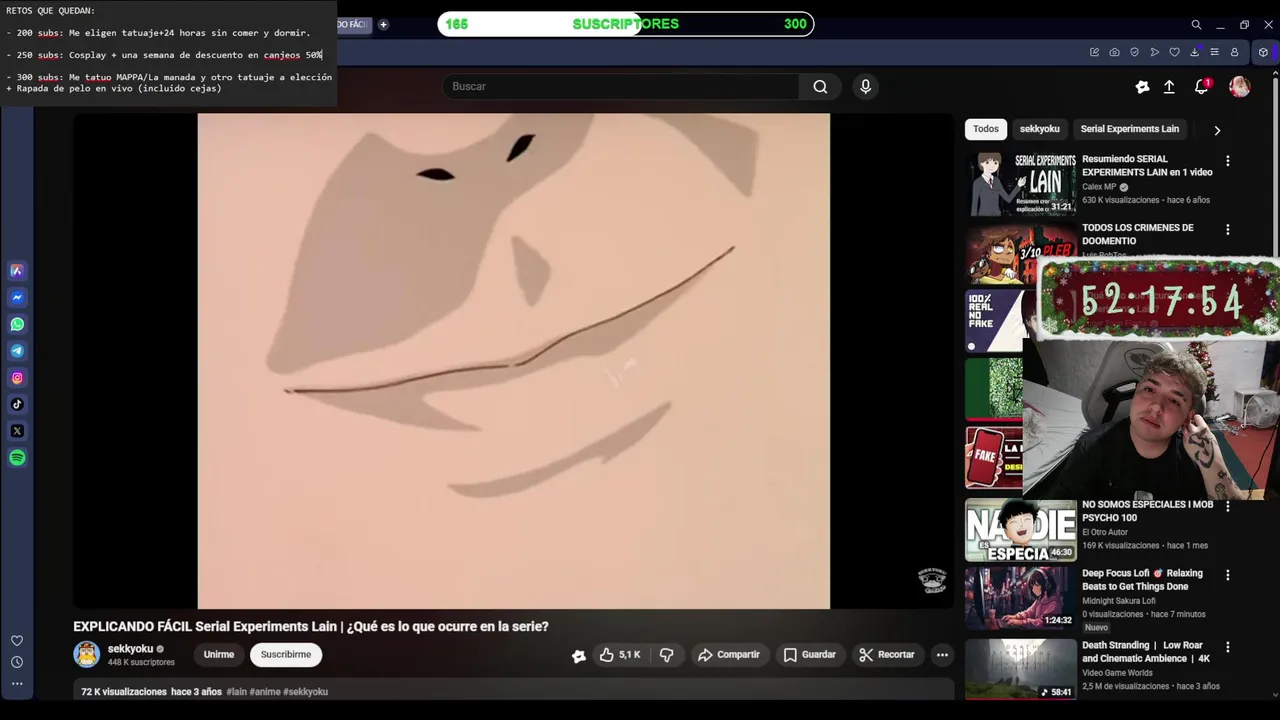Click the video title text
The width and height of the screenshot is (1280, 720).
(x=311, y=627)
